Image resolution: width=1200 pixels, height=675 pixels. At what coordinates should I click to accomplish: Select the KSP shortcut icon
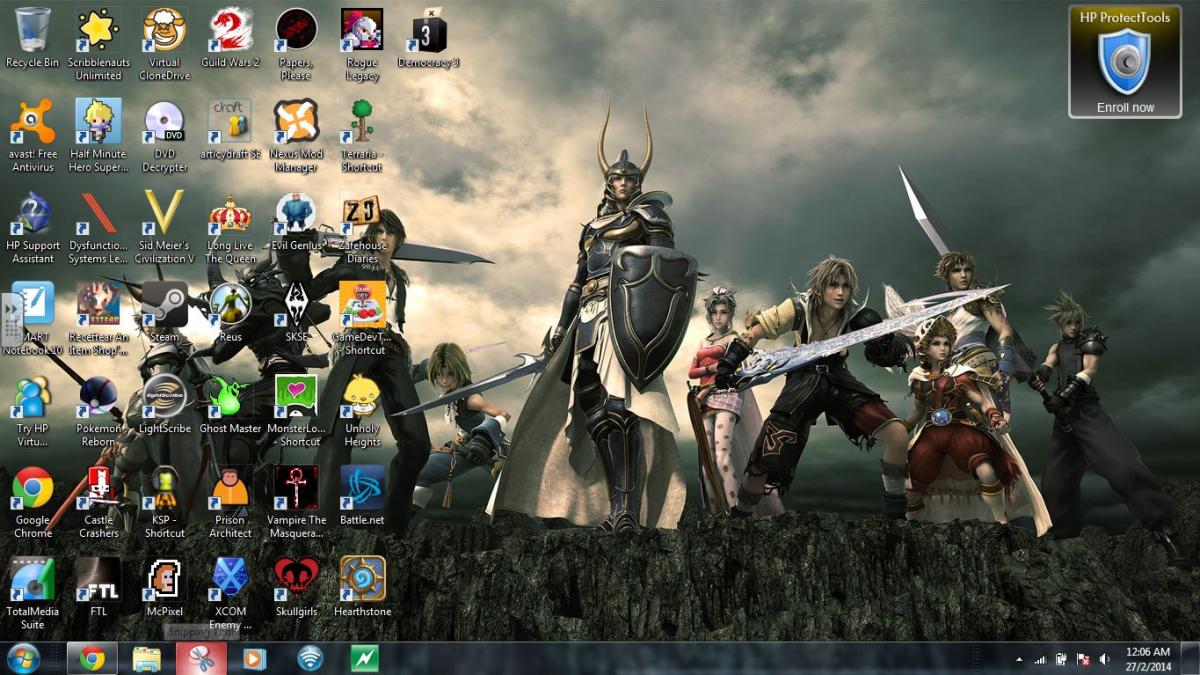pyautogui.click(x=164, y=502)
